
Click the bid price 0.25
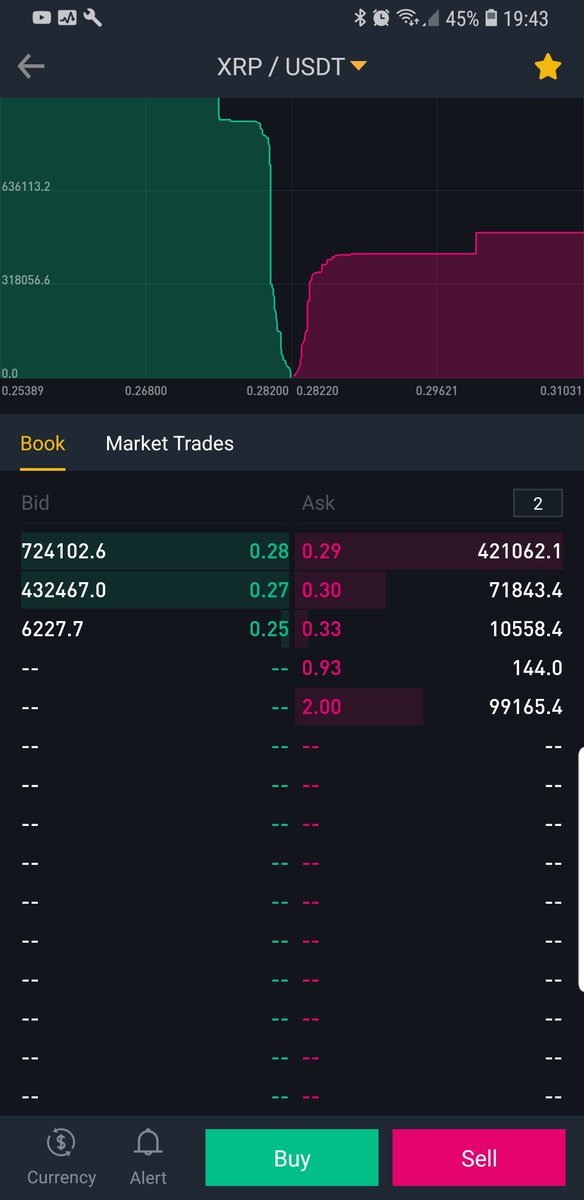click(269, 629)
